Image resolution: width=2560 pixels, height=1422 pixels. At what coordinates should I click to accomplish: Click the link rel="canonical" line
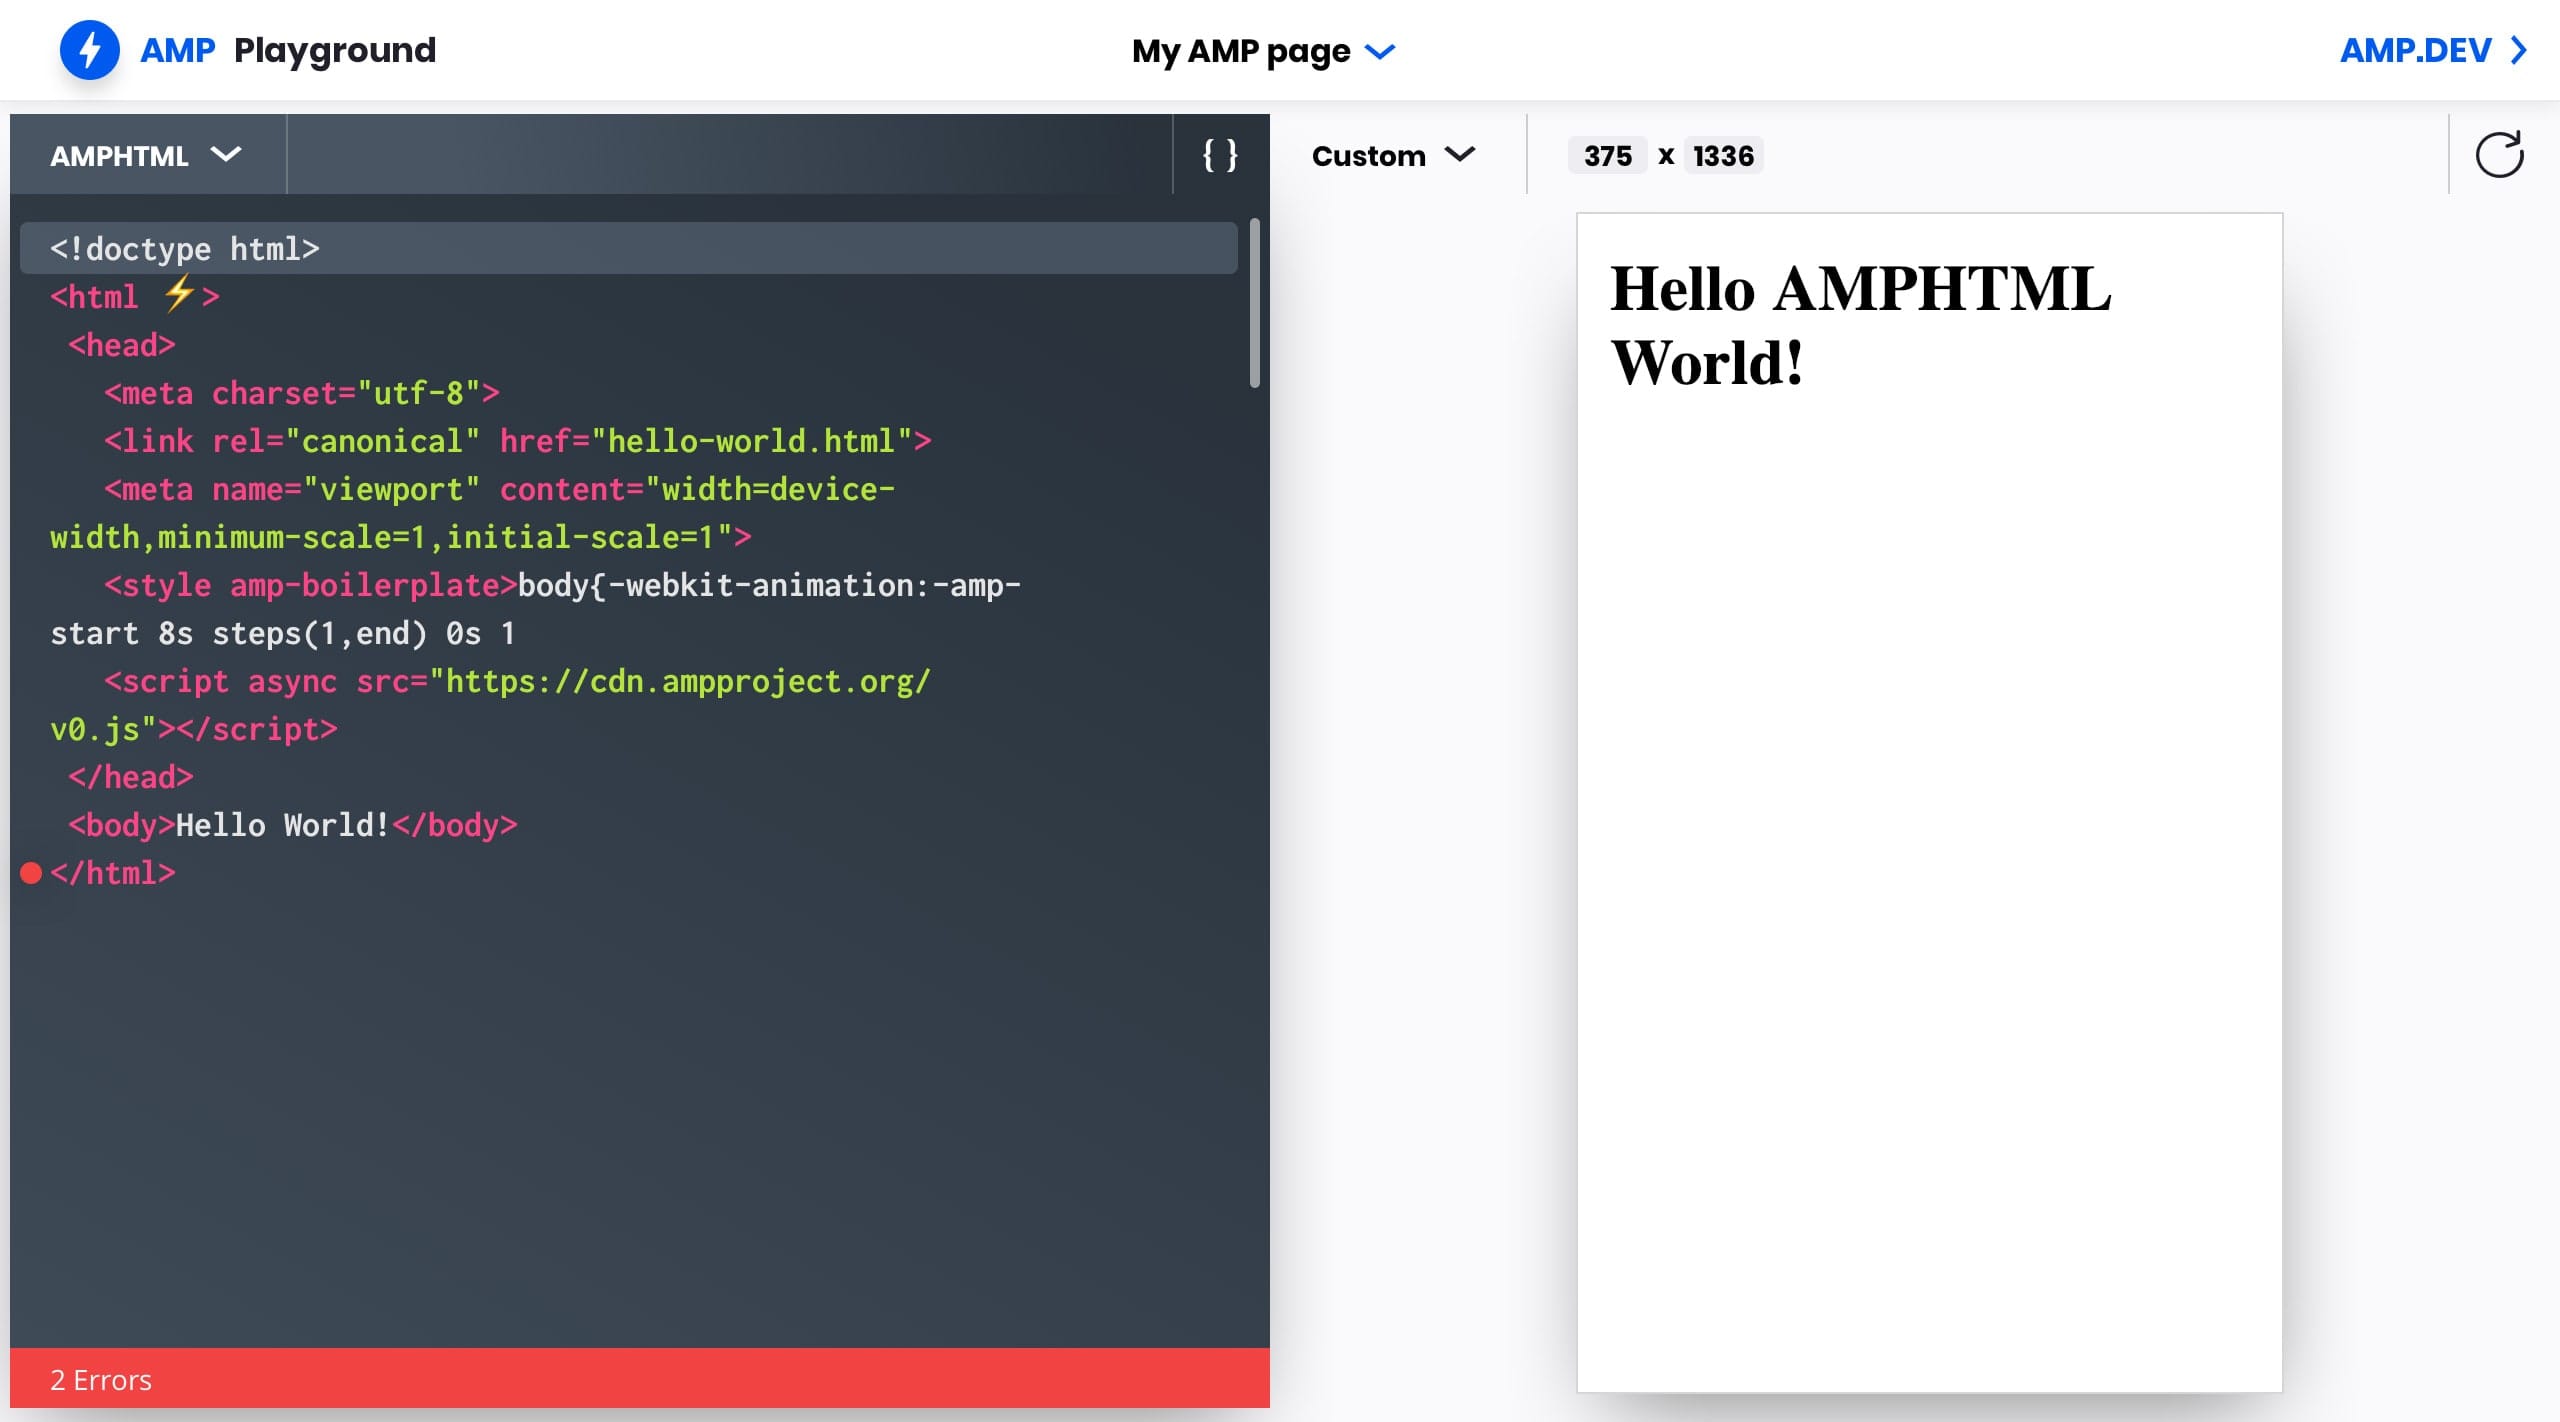click(x=518, y=441)
